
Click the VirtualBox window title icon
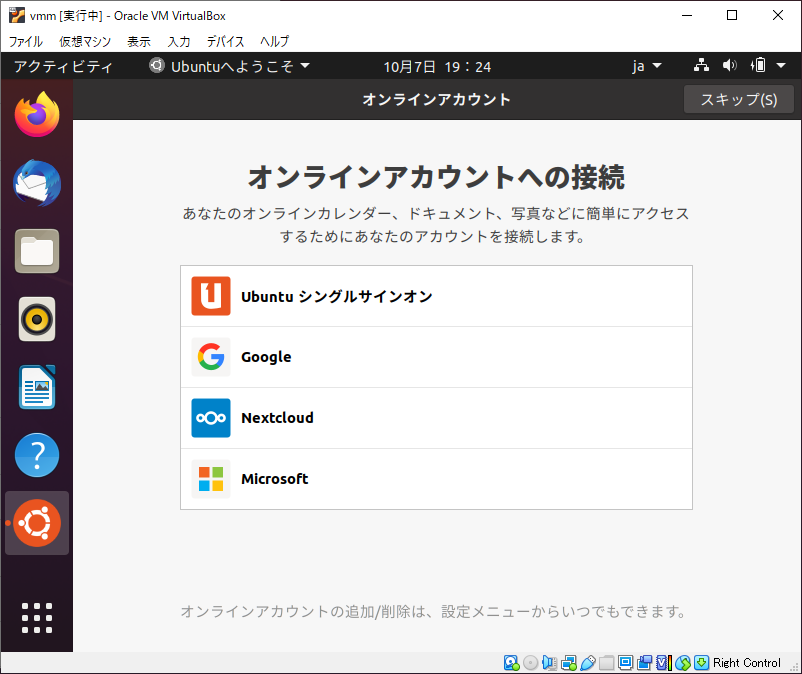click(17, 15)
